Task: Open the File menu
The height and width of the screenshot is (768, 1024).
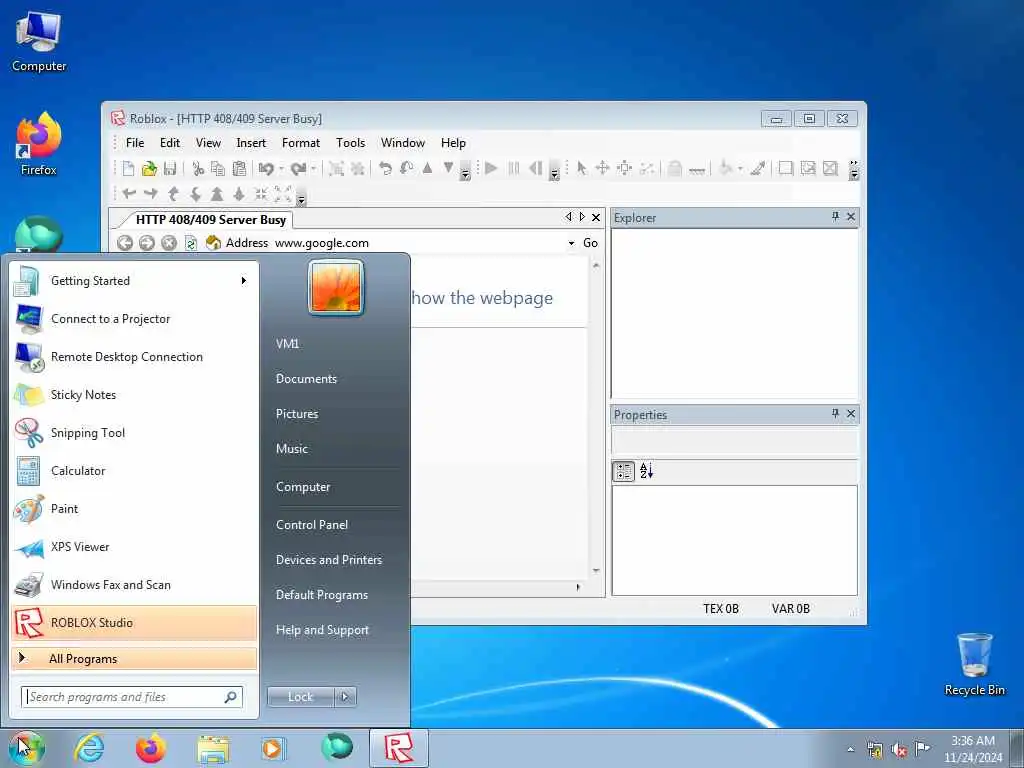Action: pyautogui.click(x=135, y=142)
